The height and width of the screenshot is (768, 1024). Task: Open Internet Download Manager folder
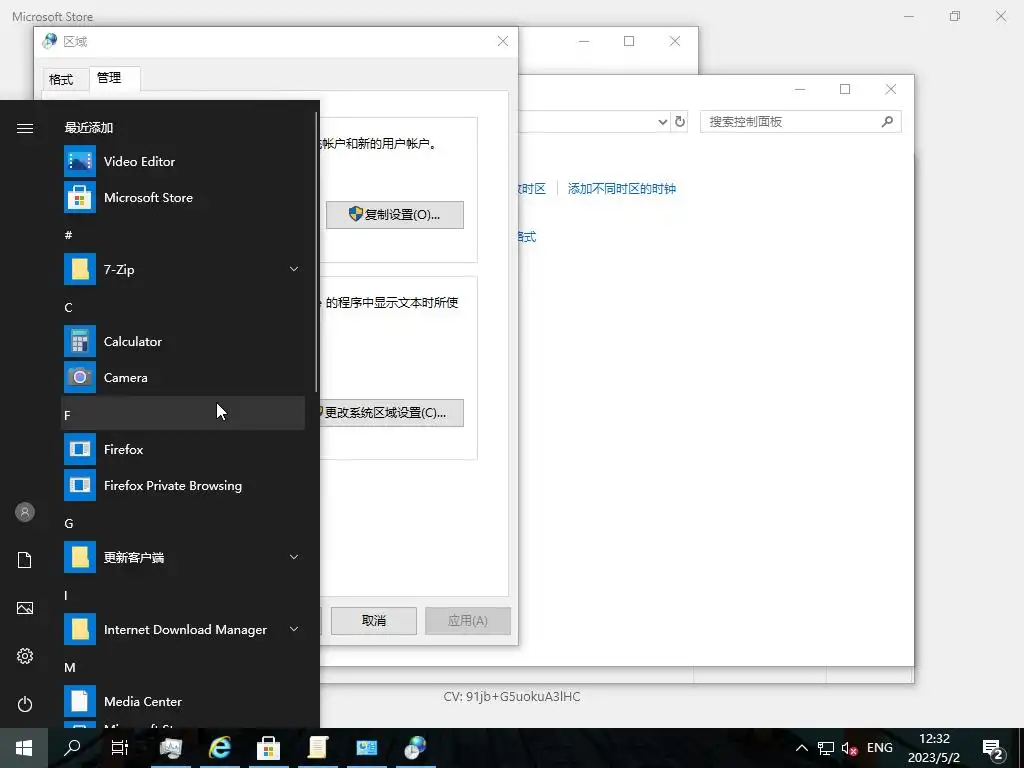pos(183,630)
